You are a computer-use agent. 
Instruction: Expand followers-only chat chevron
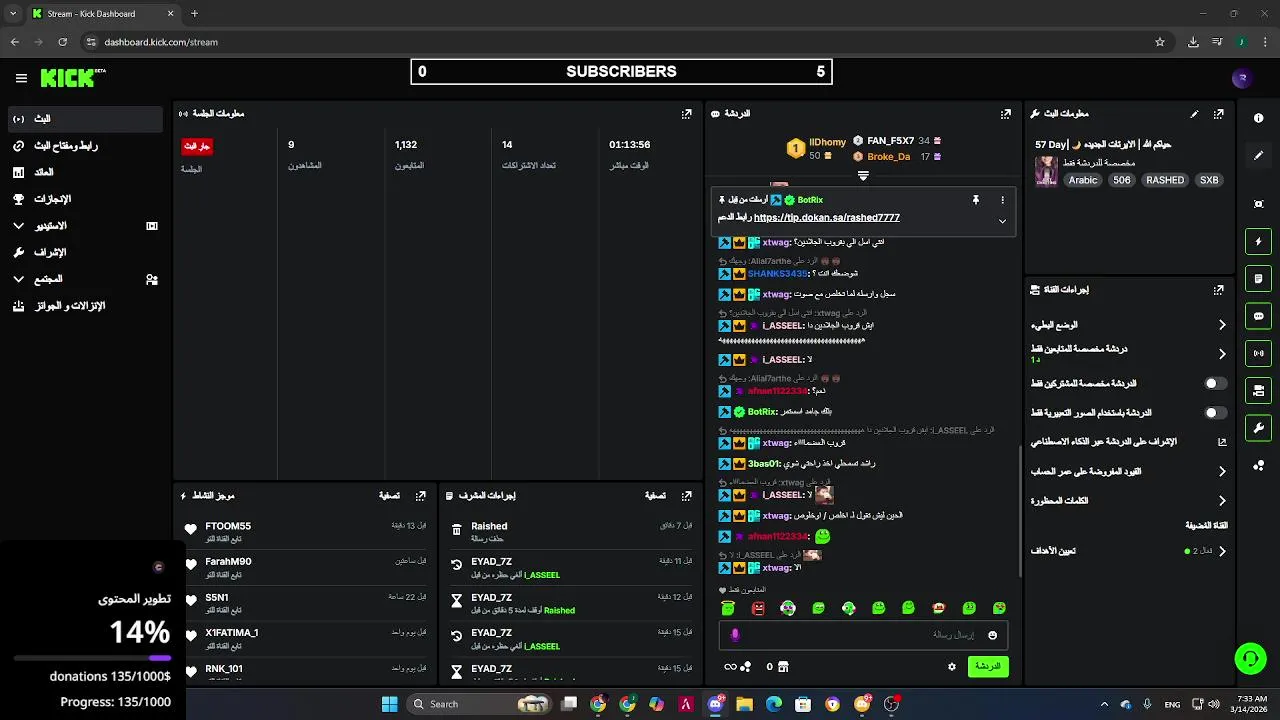tap(1221, 353)
